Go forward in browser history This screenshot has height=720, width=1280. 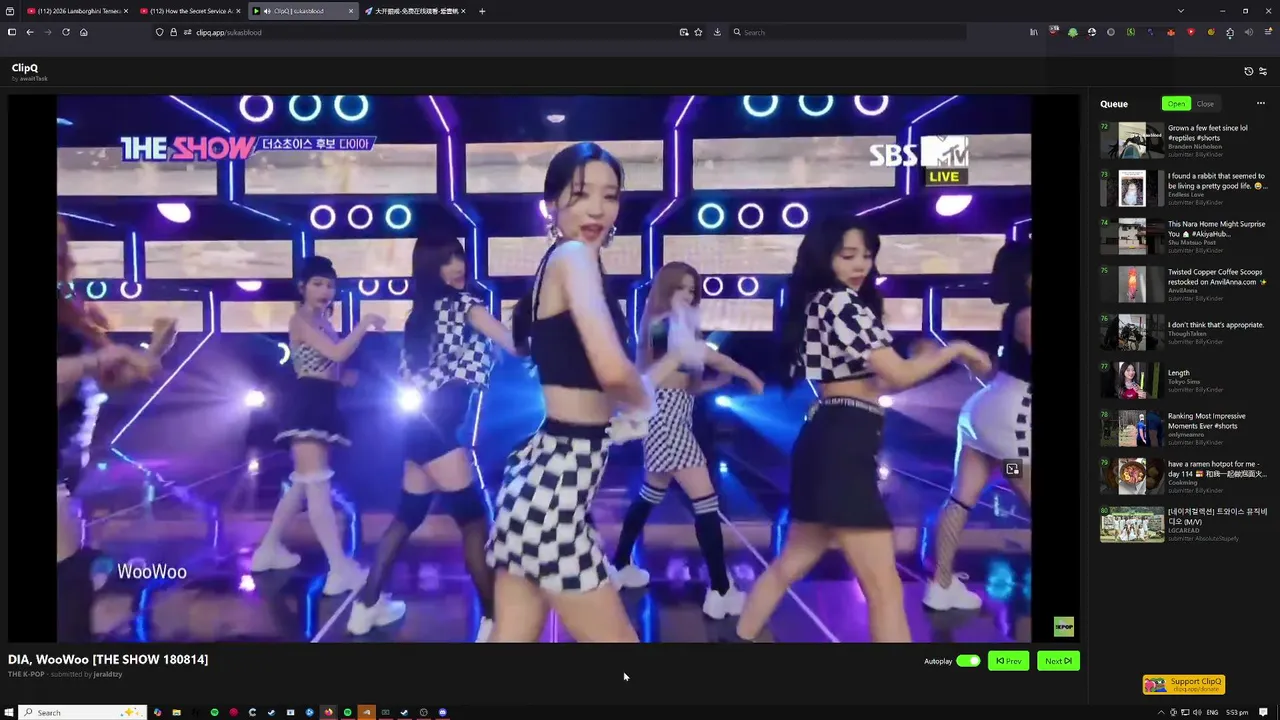tap(48, 32)
